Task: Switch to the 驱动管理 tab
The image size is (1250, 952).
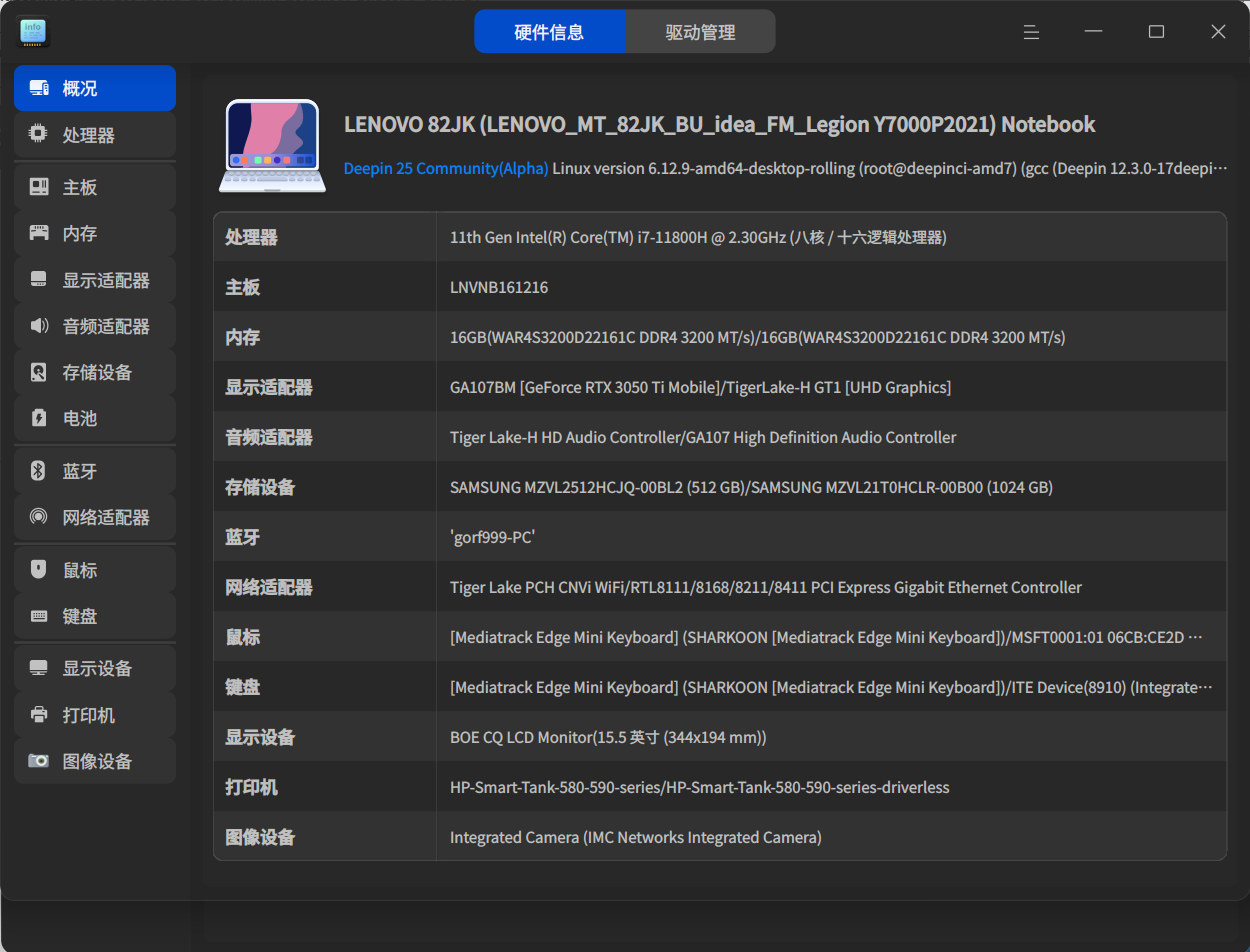Action: (x=700, y=32)
